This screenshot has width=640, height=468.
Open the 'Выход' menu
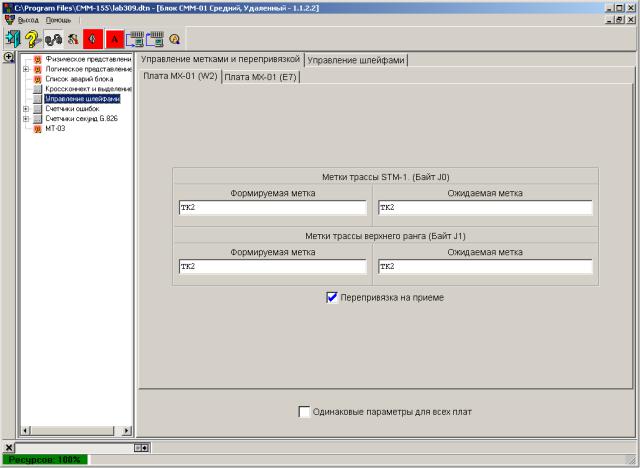28,20
